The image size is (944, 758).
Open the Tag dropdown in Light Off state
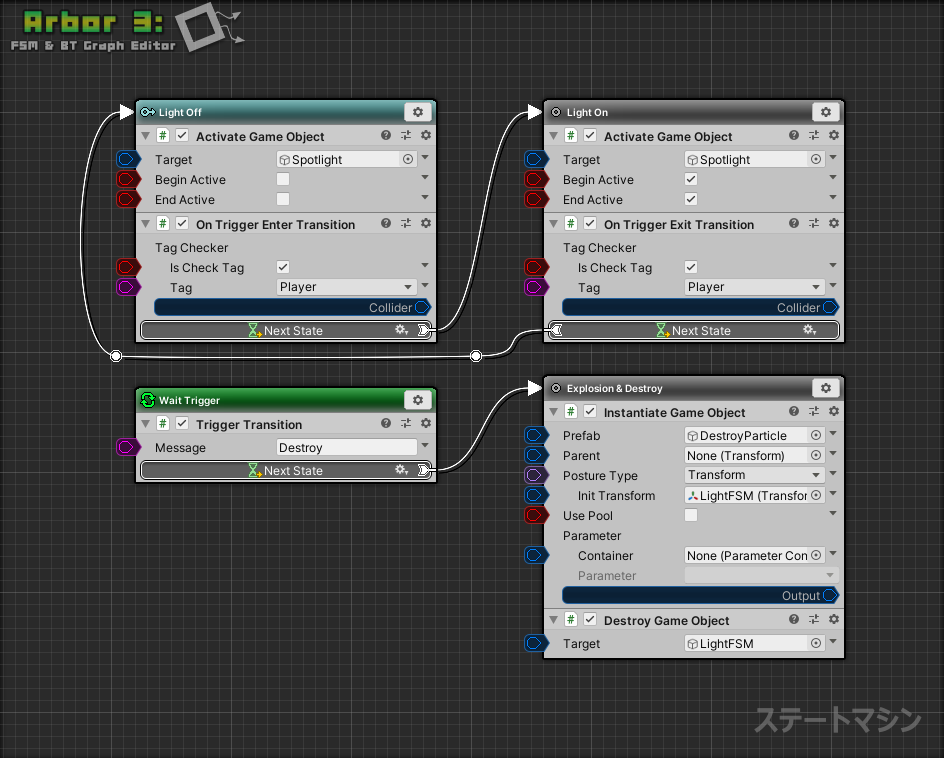pos(346,287)
